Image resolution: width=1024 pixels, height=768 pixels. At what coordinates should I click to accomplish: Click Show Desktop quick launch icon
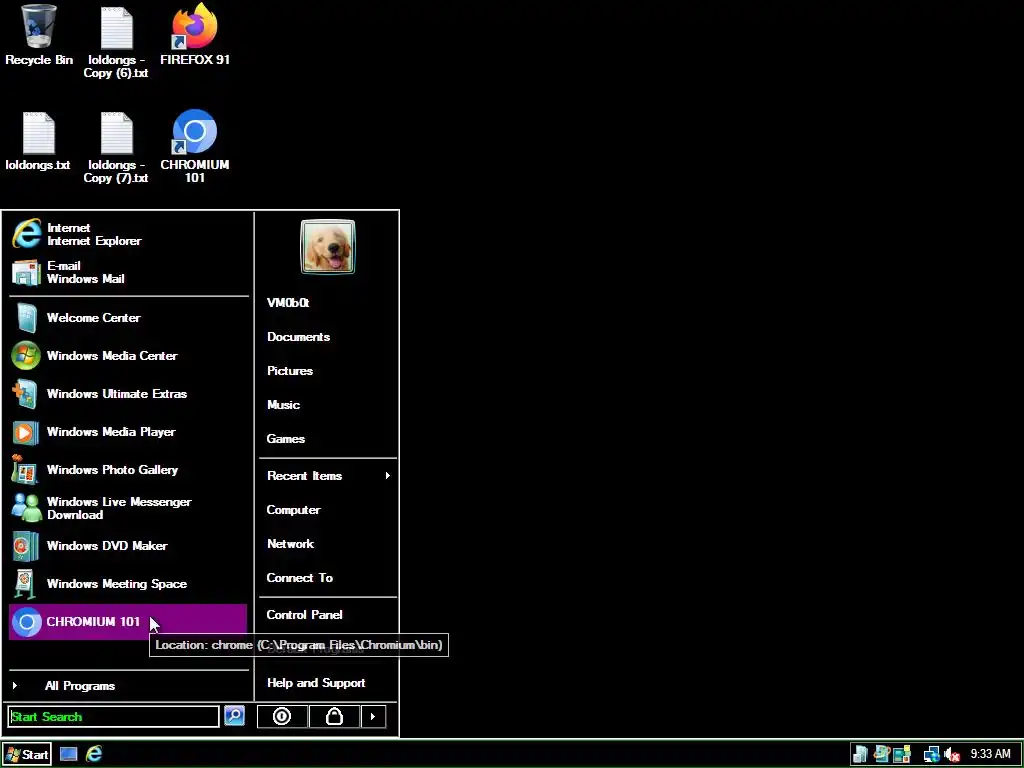click(x=69, y=754)
